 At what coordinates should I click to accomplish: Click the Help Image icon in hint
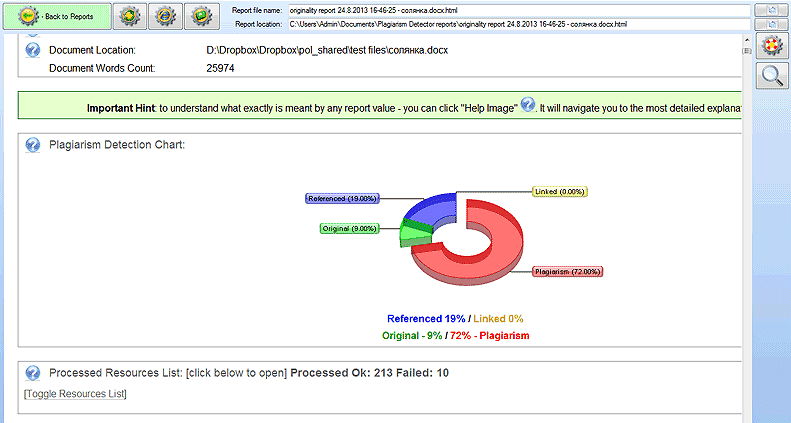point(528,106)
